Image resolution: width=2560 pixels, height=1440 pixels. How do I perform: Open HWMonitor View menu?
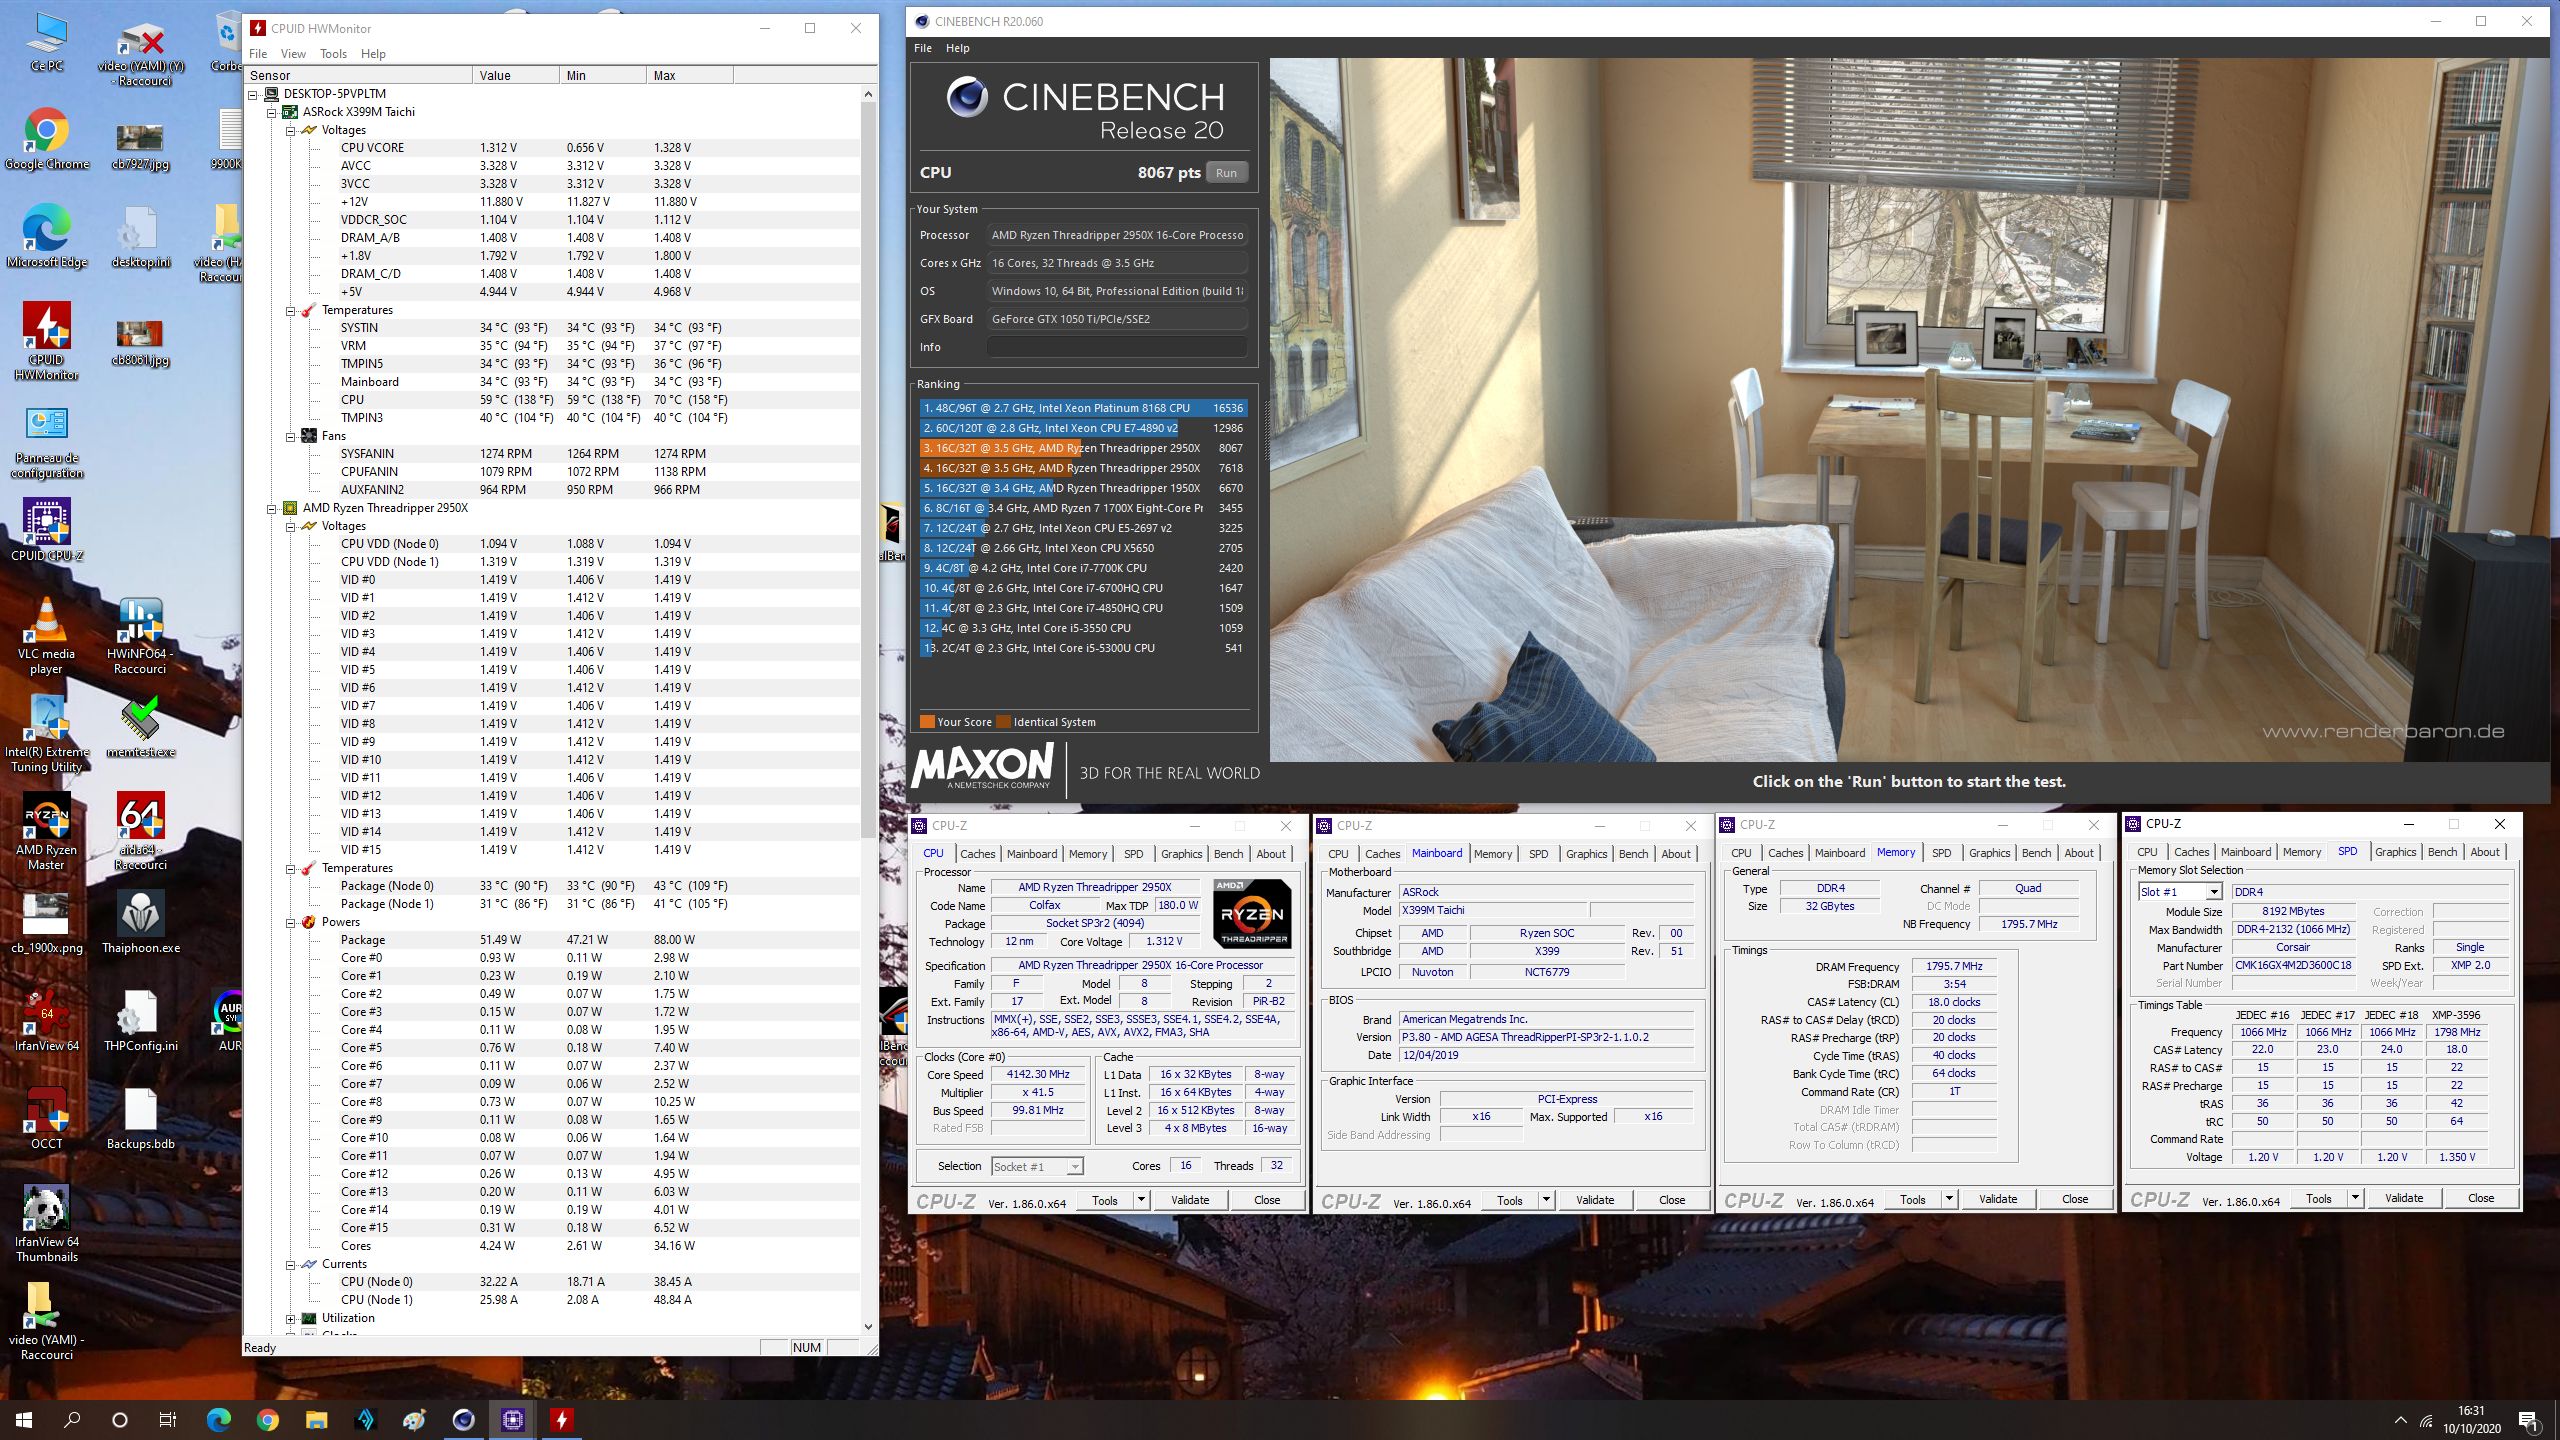(x=293, y=54)
